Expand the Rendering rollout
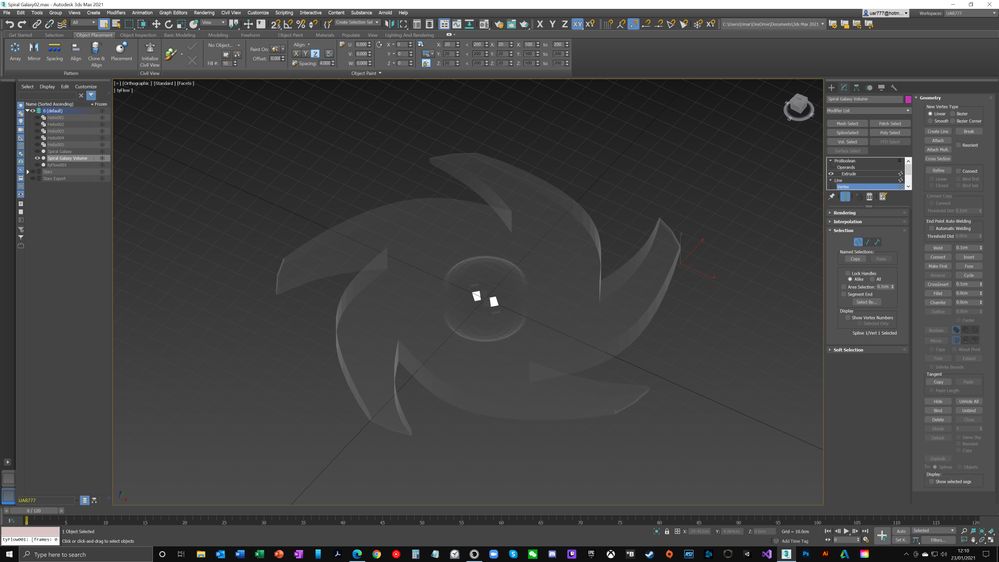Image resolution: width=999 pixels, height=562 pixels. coord(869,213)
